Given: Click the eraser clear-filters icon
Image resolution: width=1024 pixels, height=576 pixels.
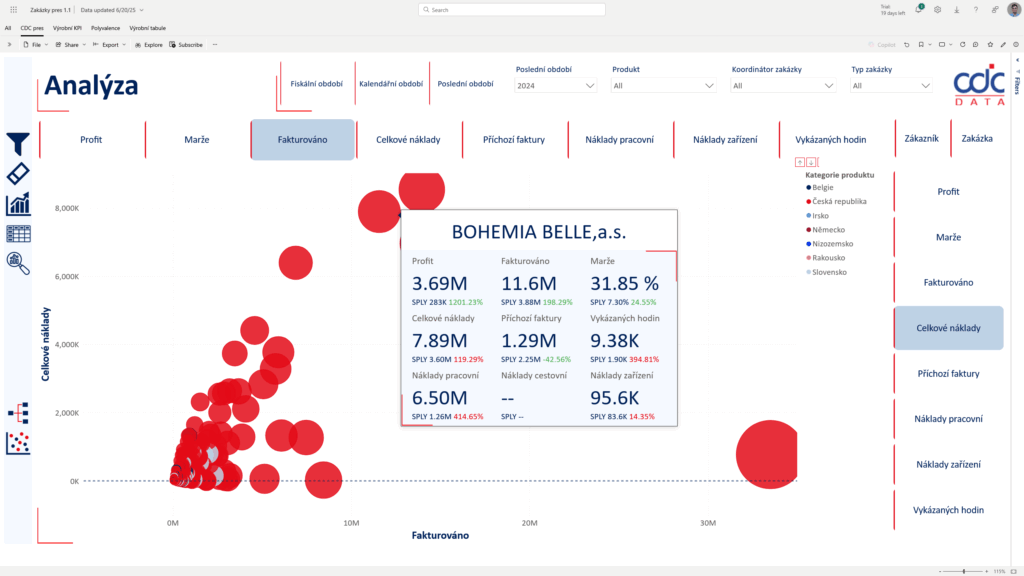Looking at the screenshot, I should point(18,174).
